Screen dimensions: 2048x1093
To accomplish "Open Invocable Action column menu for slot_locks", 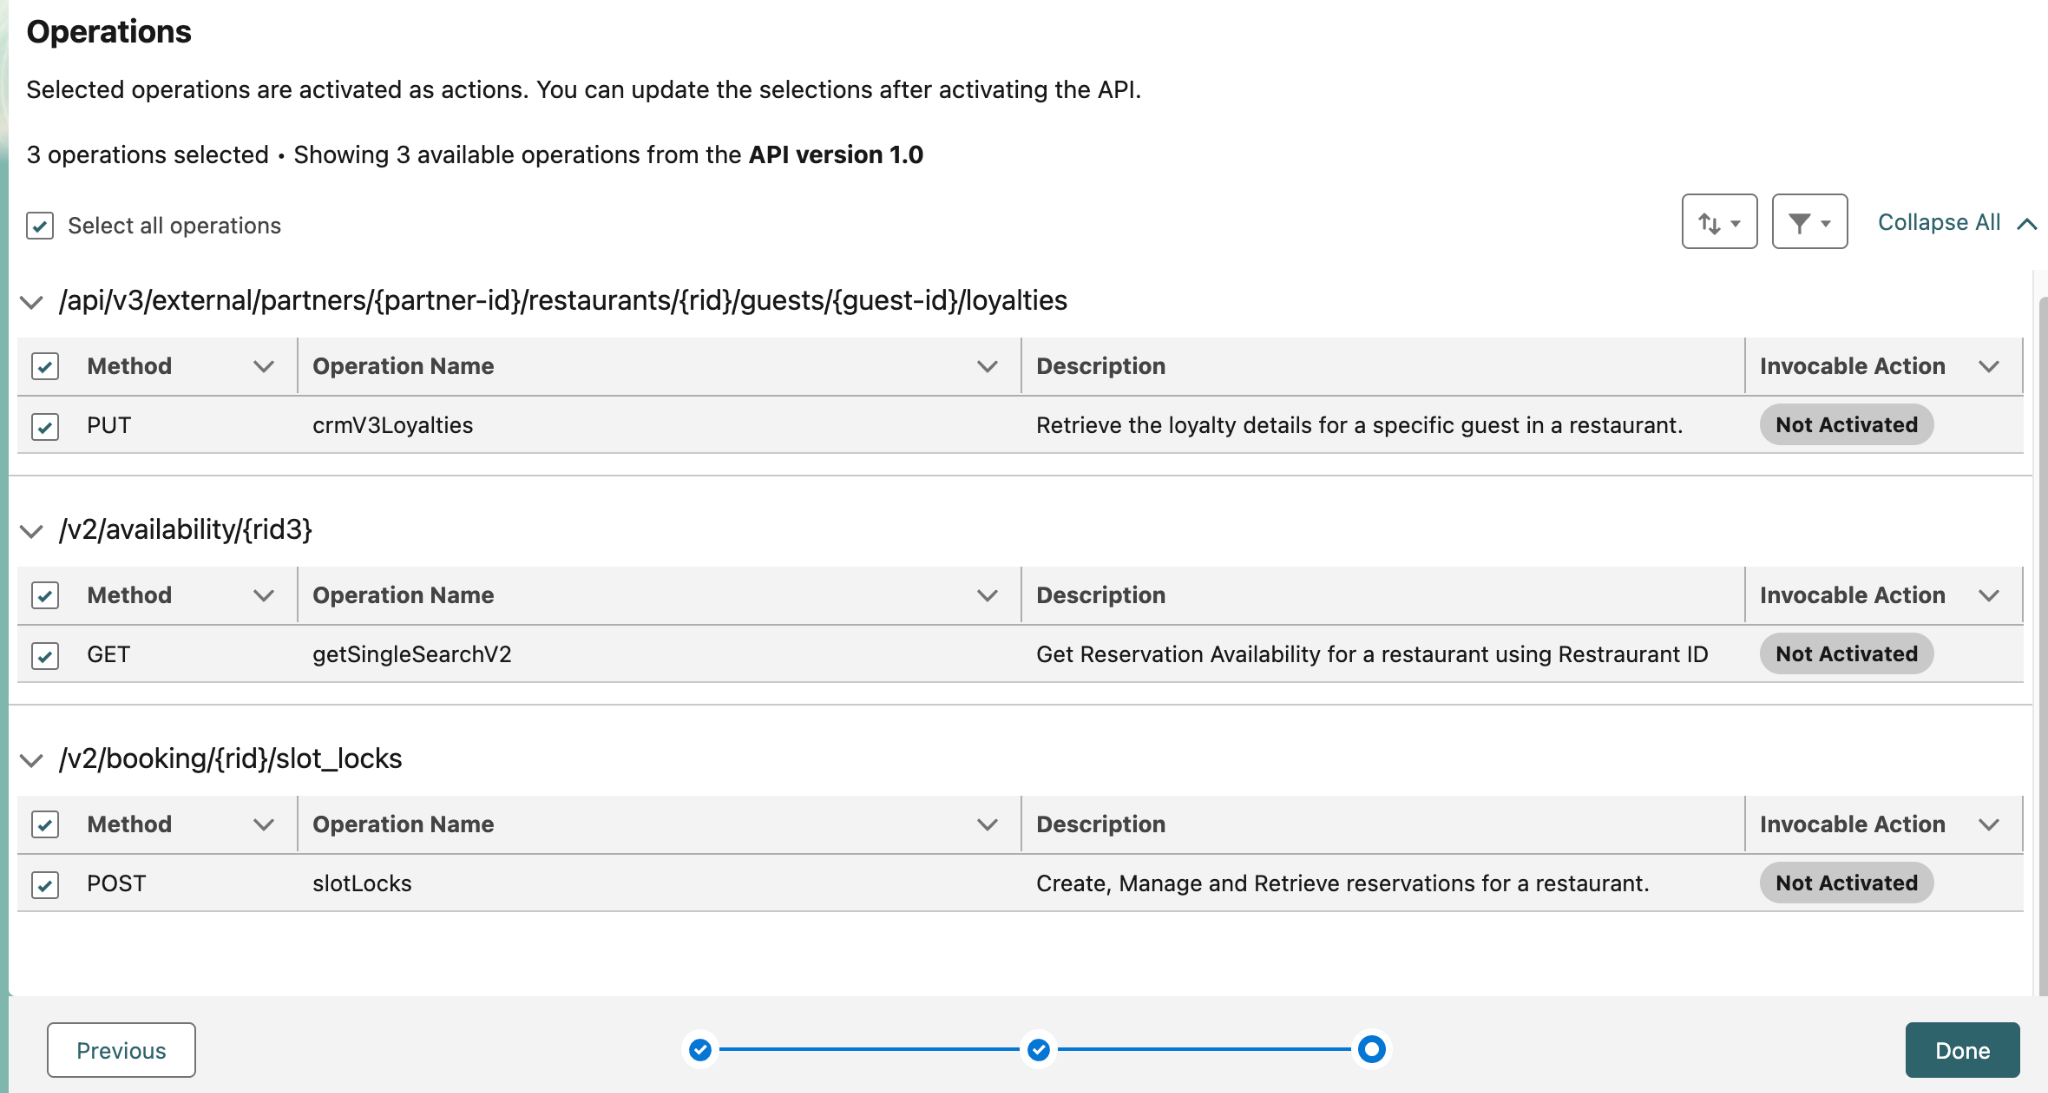I will (x=1989, y=824).
